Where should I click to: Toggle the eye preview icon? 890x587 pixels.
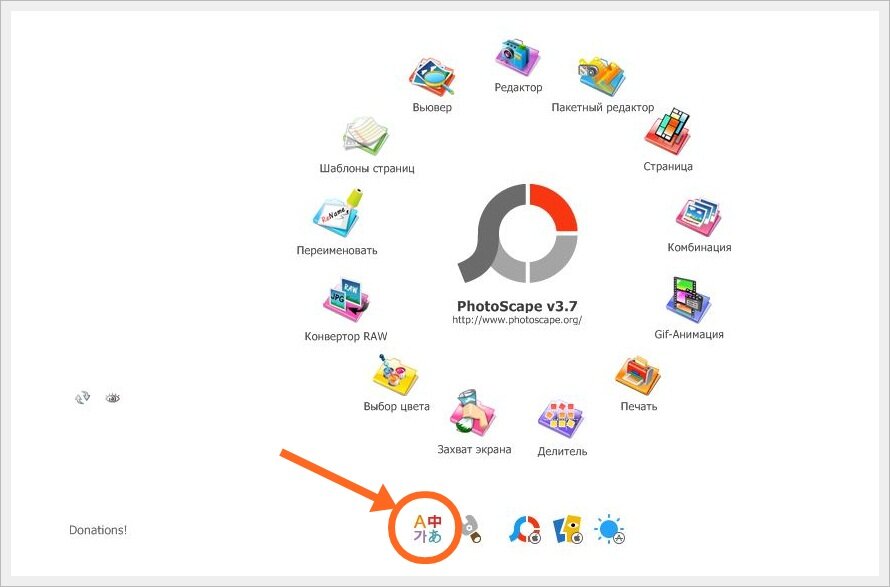[x=112, y=398]
